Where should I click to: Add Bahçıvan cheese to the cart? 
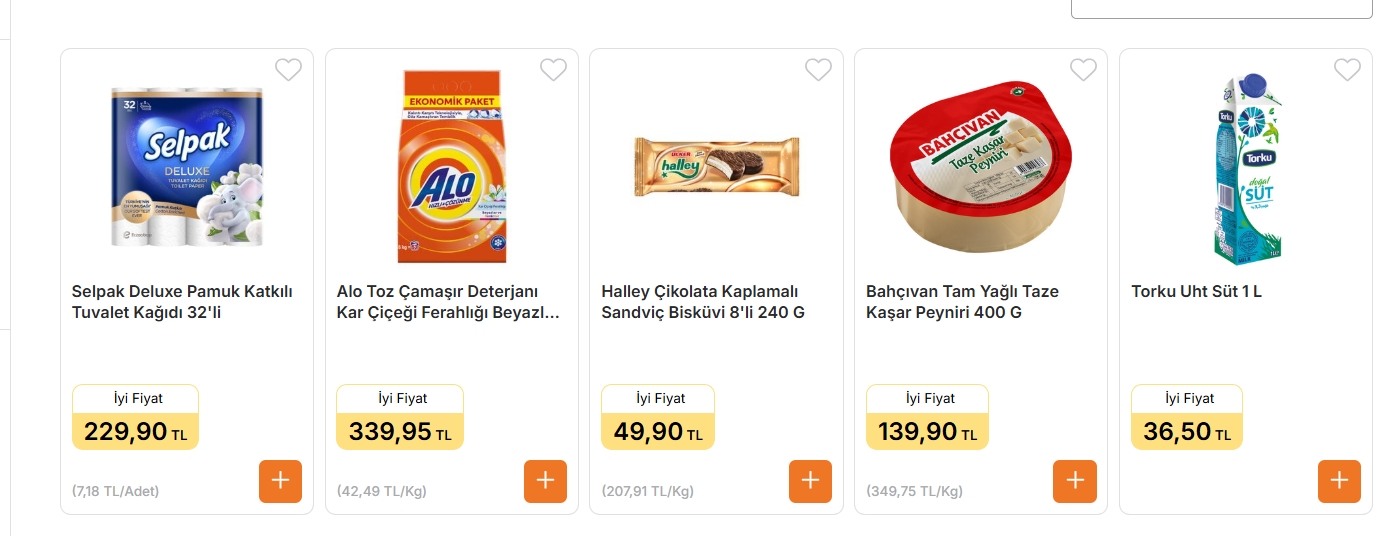click(x=1074, y=481)
